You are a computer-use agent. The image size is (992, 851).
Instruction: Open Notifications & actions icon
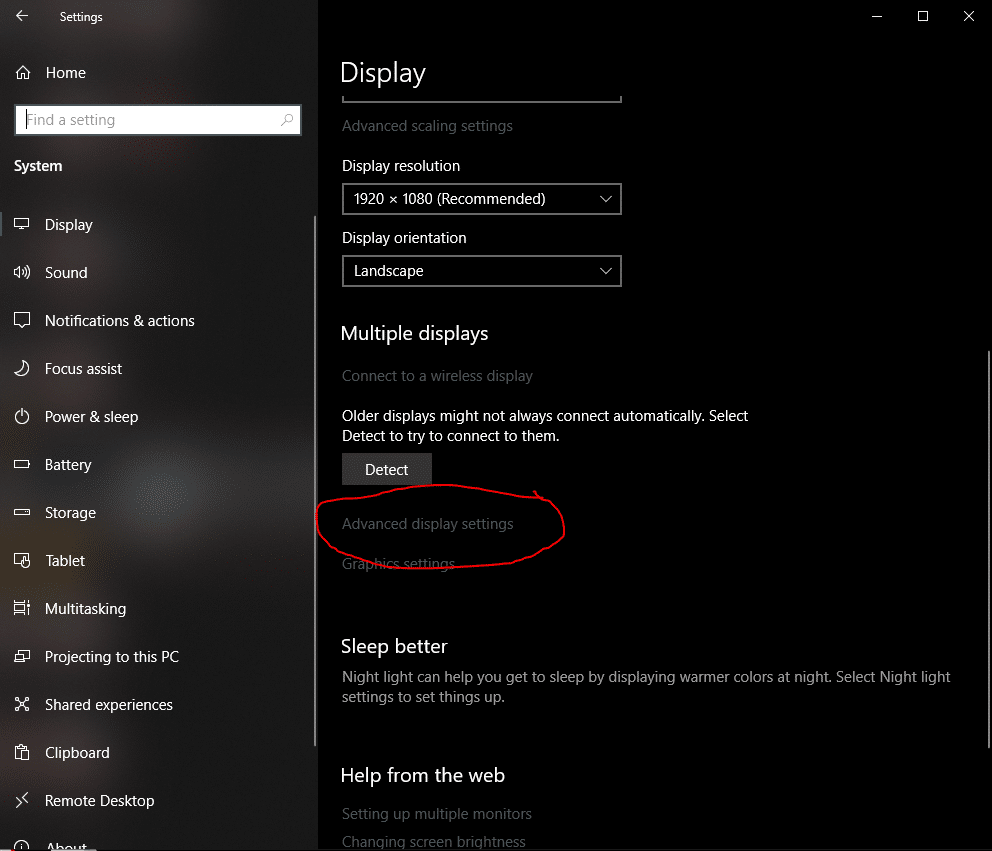22,321
